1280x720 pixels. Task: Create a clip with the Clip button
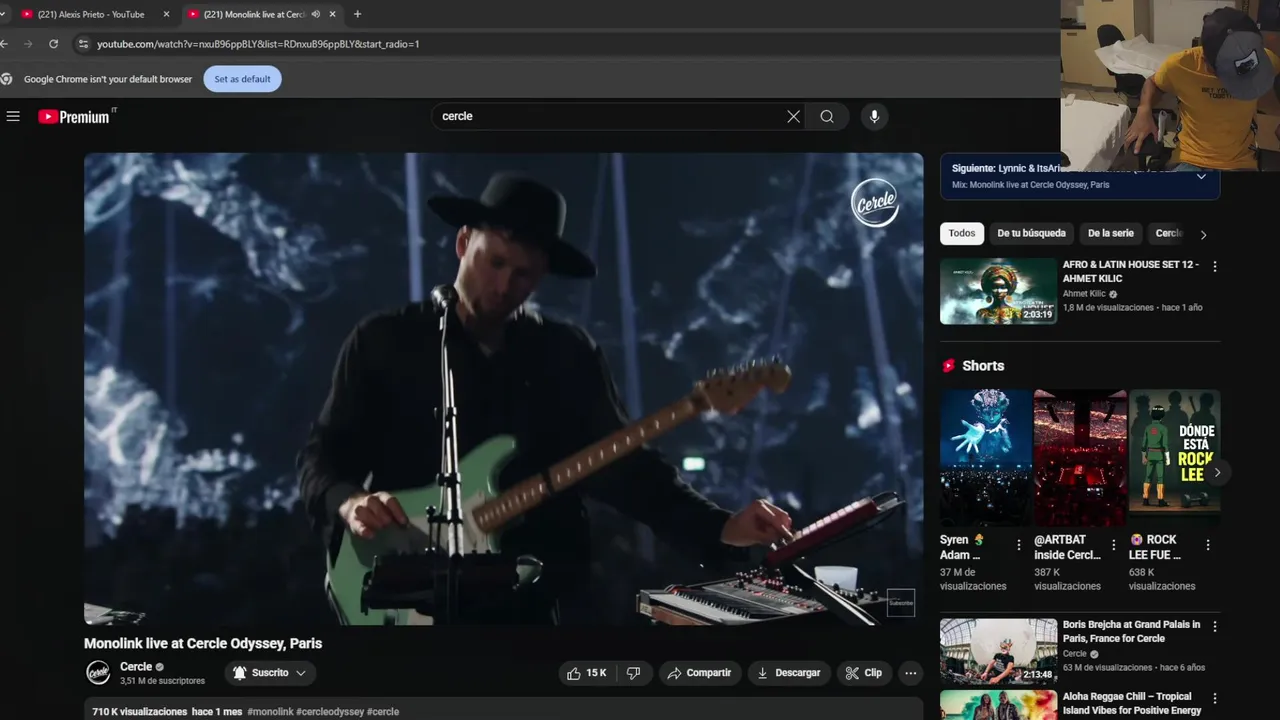(863, 673)
